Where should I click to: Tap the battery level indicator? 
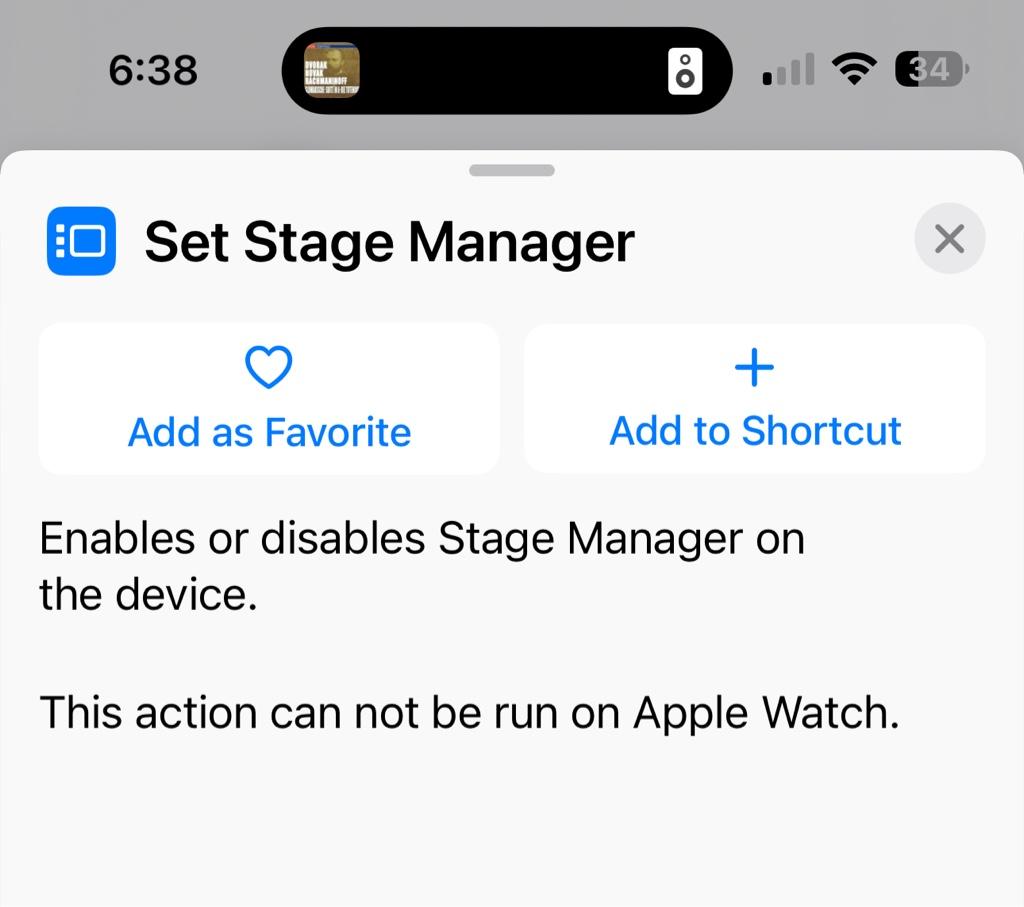pos(932,70)
